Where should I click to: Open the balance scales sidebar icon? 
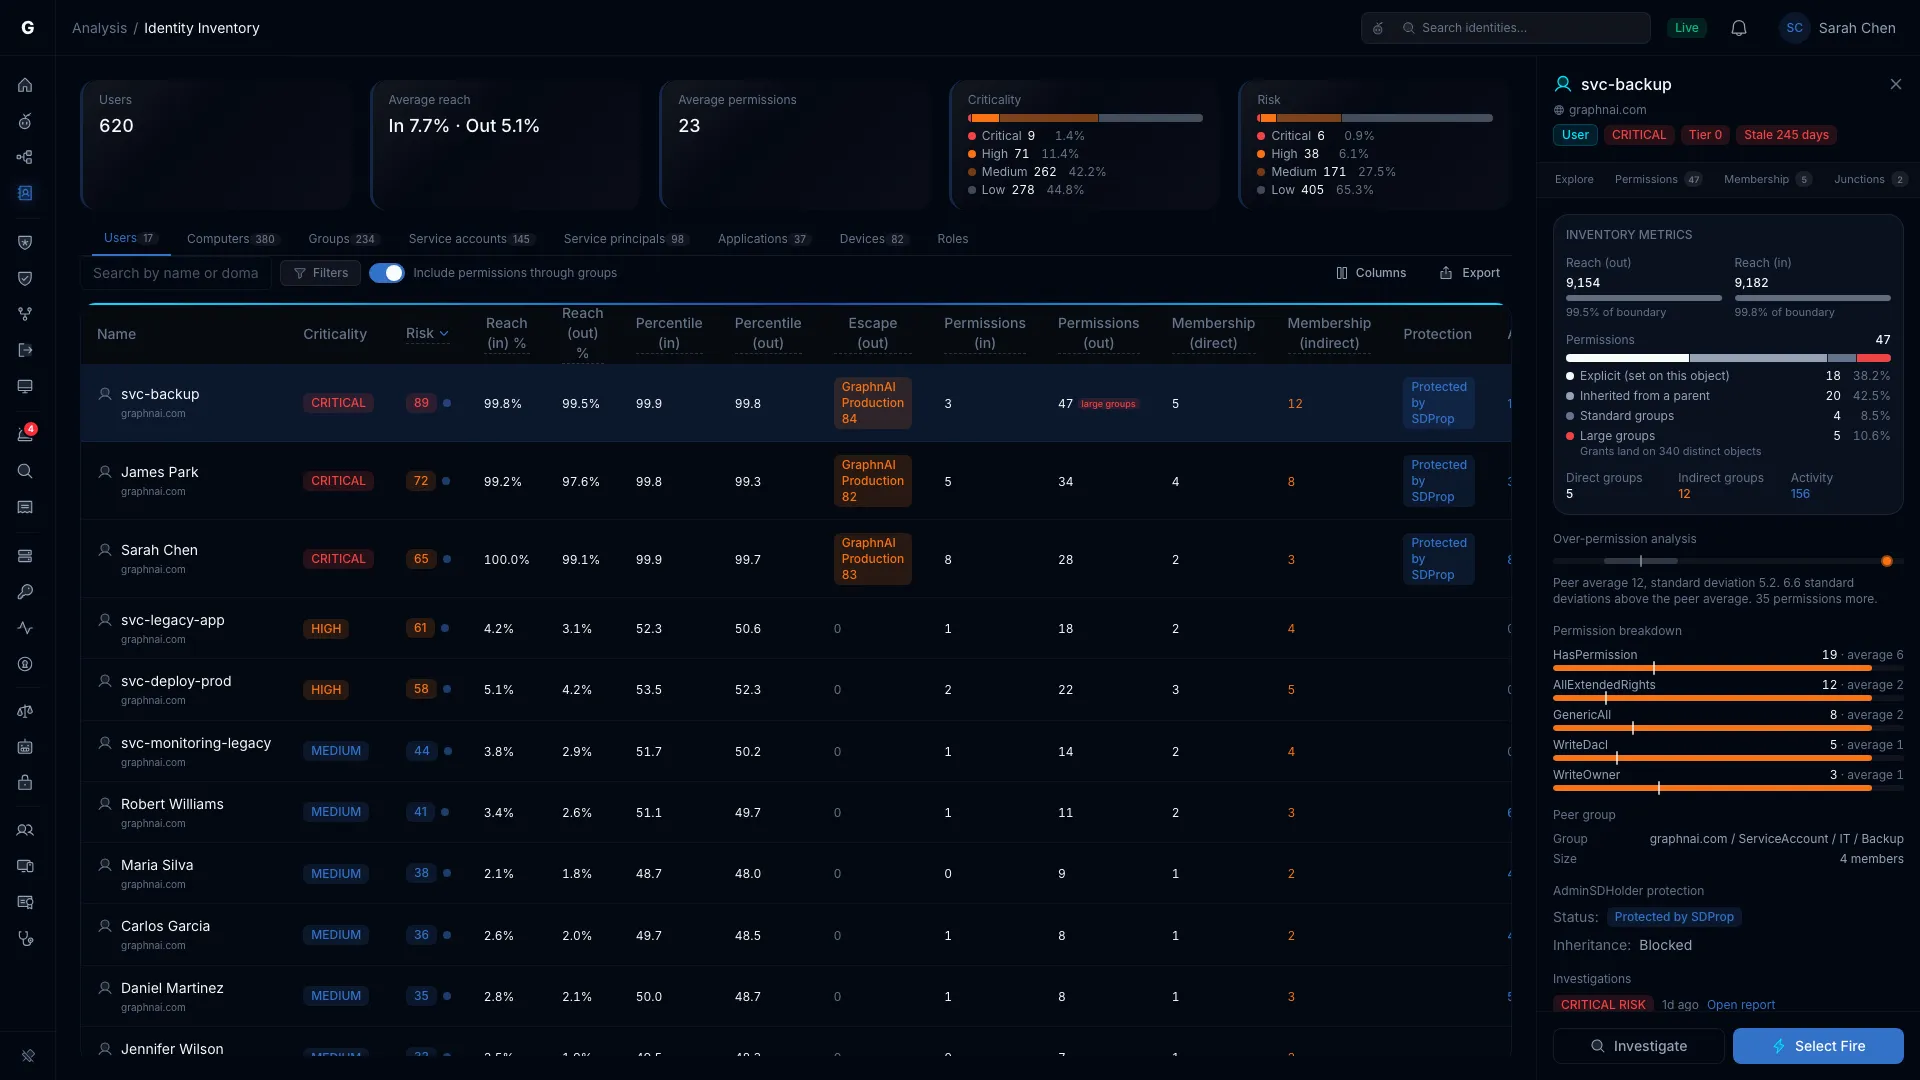25,711
